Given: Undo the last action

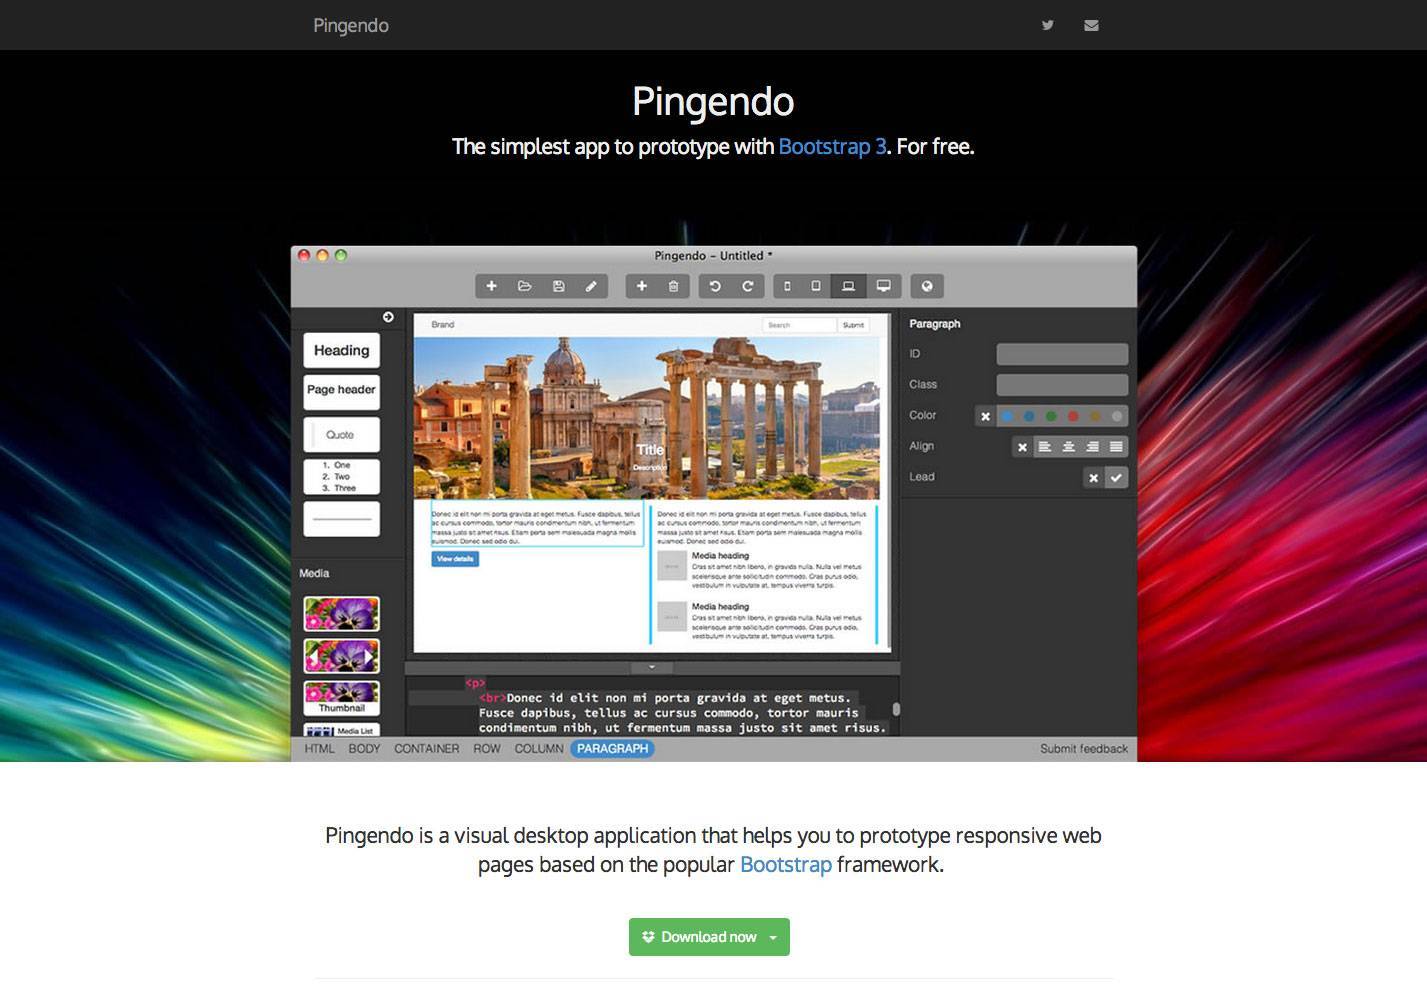Looking at the screenshot, I should pyautogui.click(x=715, y=286).
